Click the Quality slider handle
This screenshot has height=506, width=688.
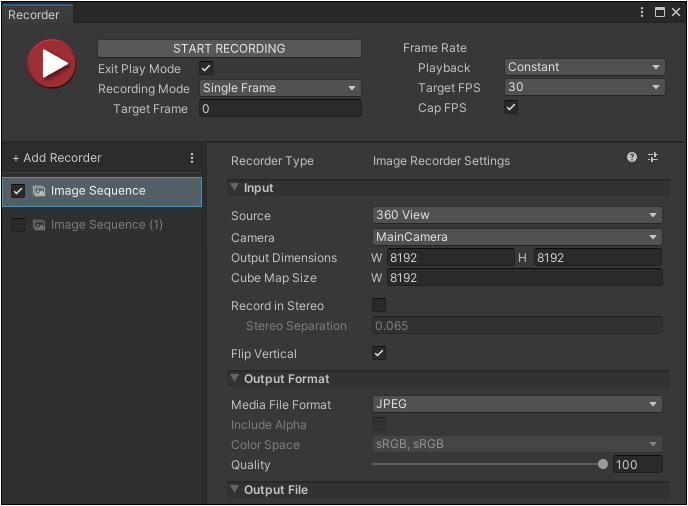pos(603,464)
